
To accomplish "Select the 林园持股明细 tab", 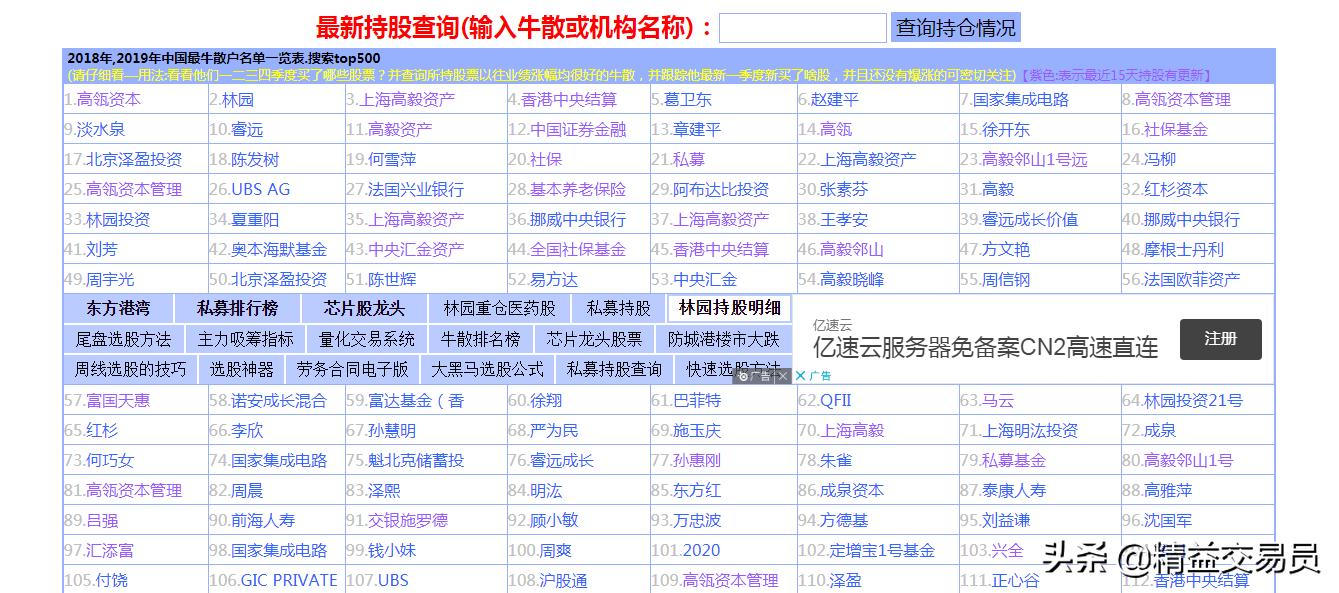I will [729, 308].
